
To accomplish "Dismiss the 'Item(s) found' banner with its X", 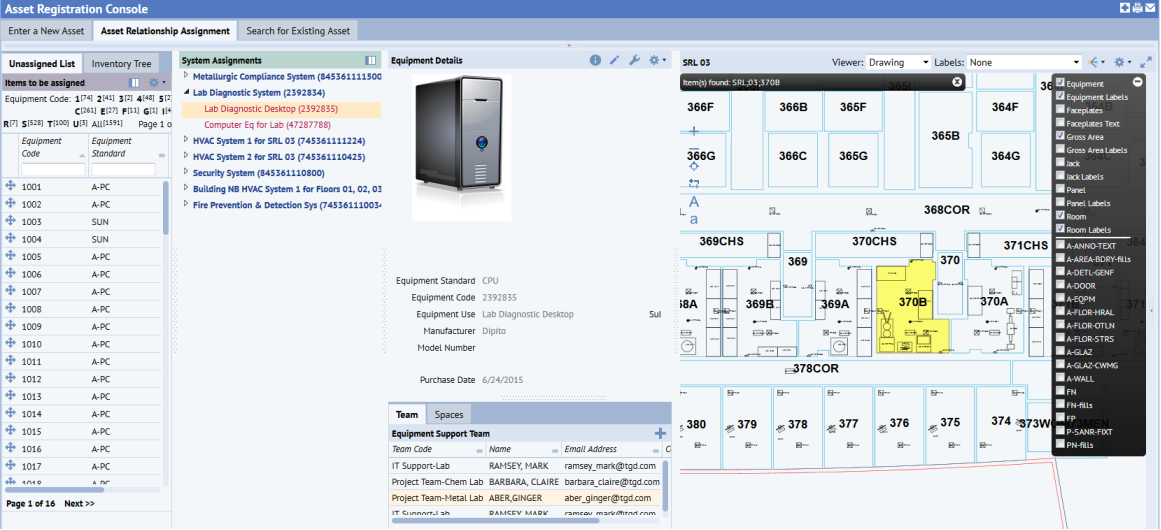I will point(957,82).
